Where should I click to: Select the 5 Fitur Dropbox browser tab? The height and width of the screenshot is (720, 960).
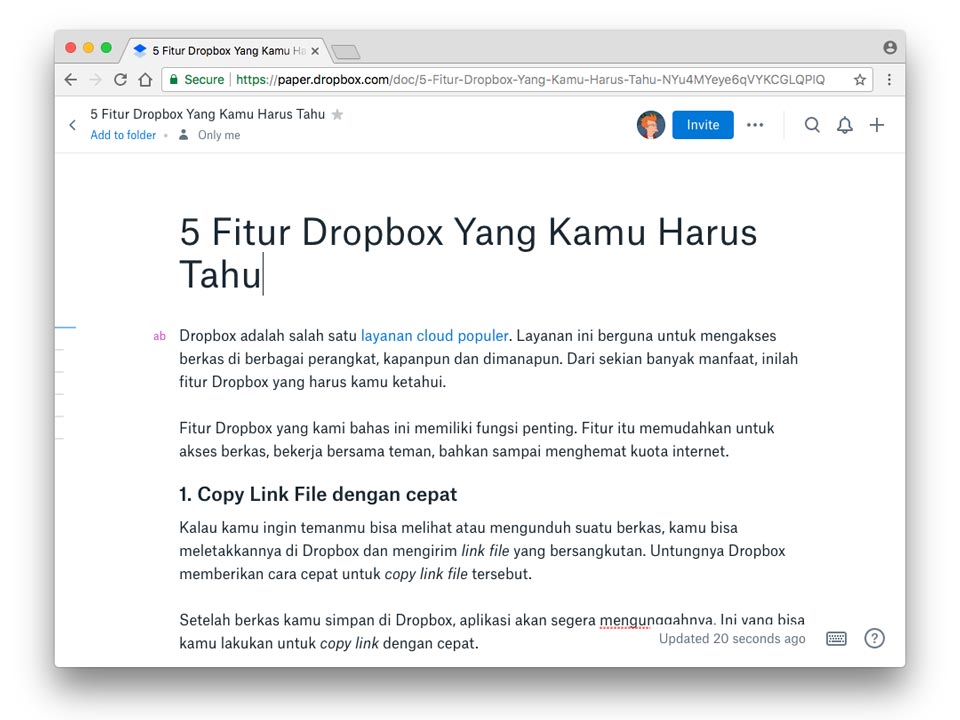pyautogui.click(x=227, y=51)
